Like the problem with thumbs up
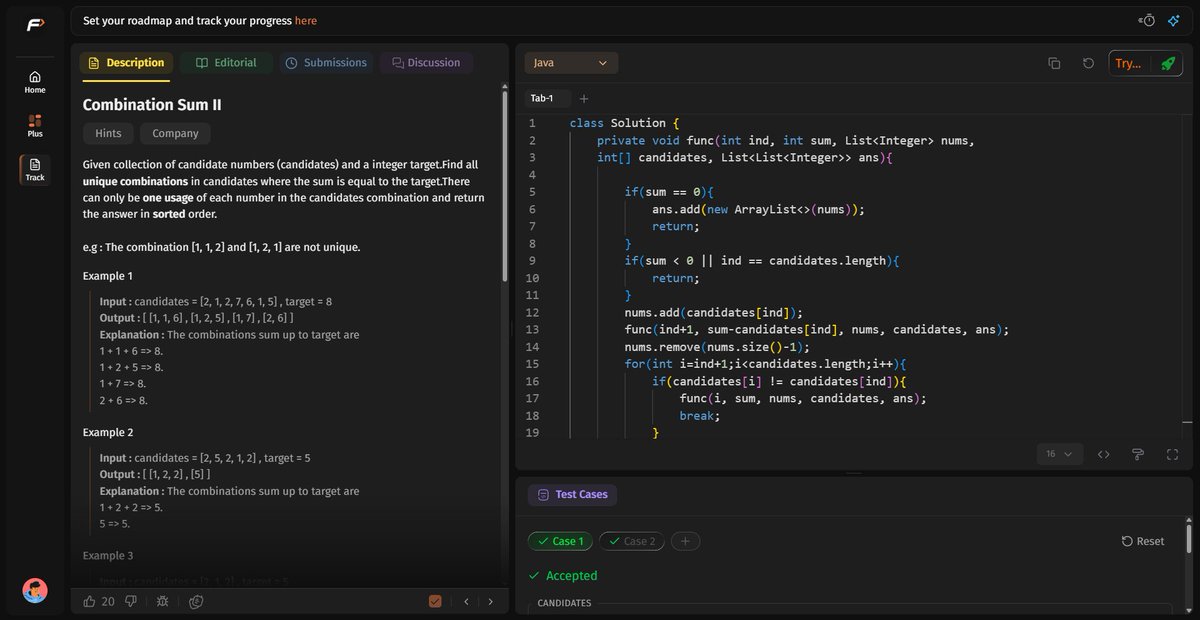Viewport: 1200px width, 620px height. click(x=89, y=601)
